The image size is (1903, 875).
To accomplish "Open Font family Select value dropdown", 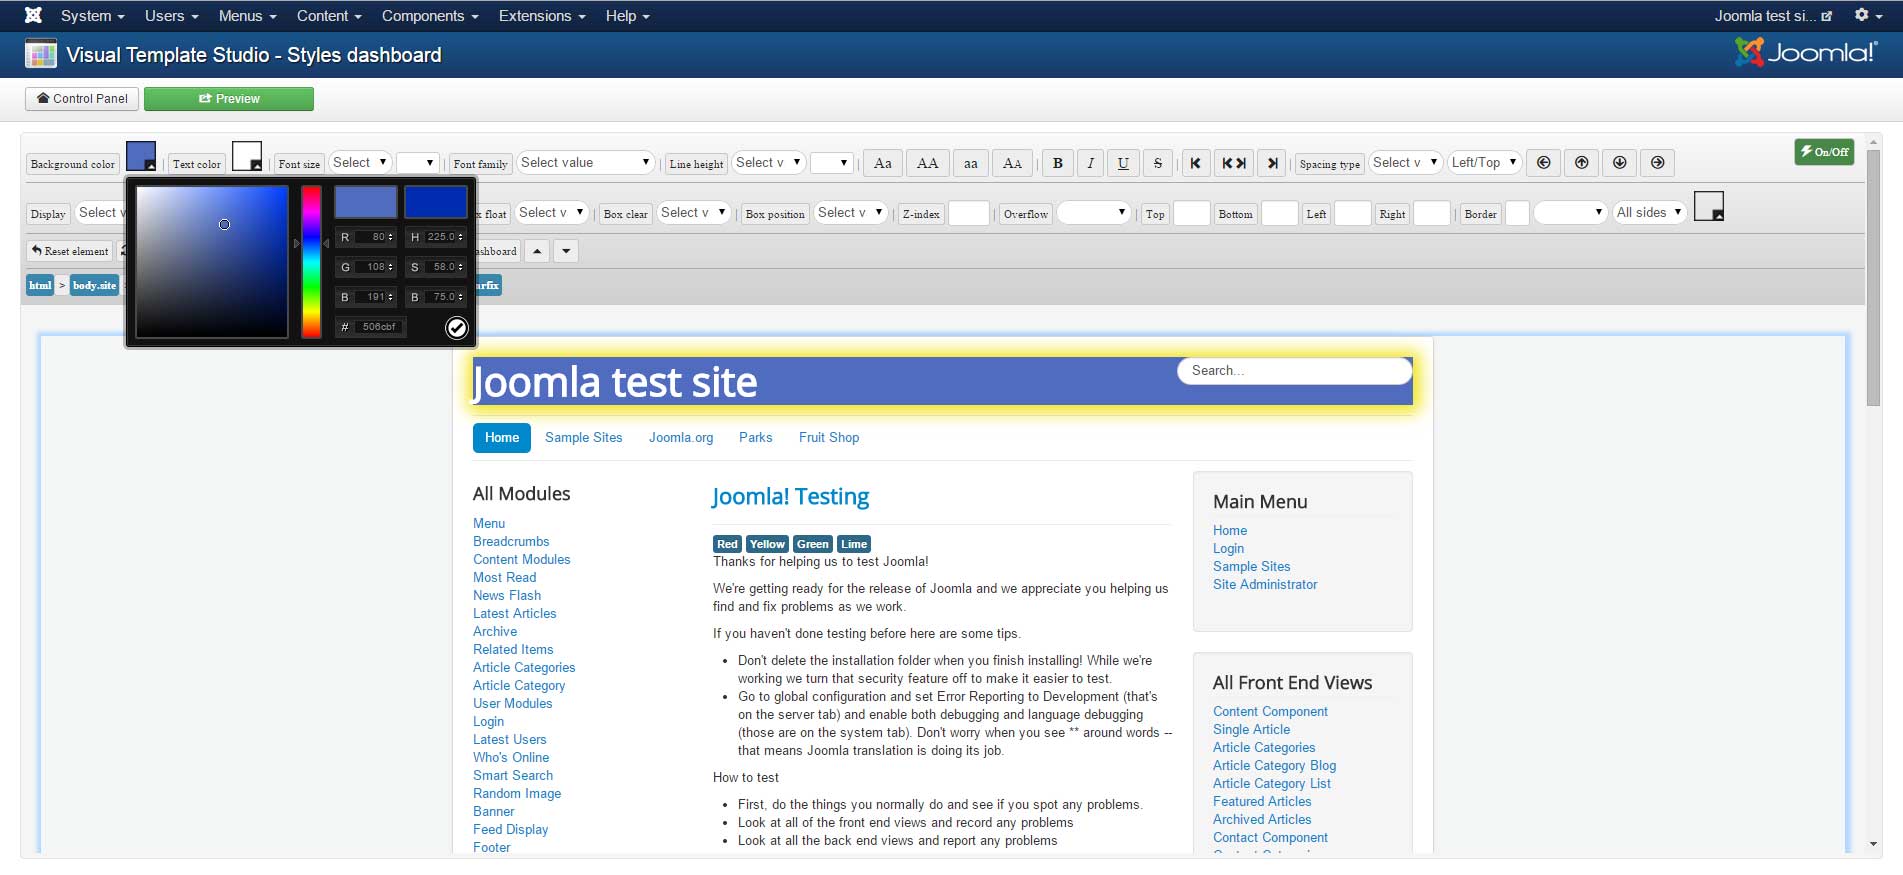I will (586, 162).
